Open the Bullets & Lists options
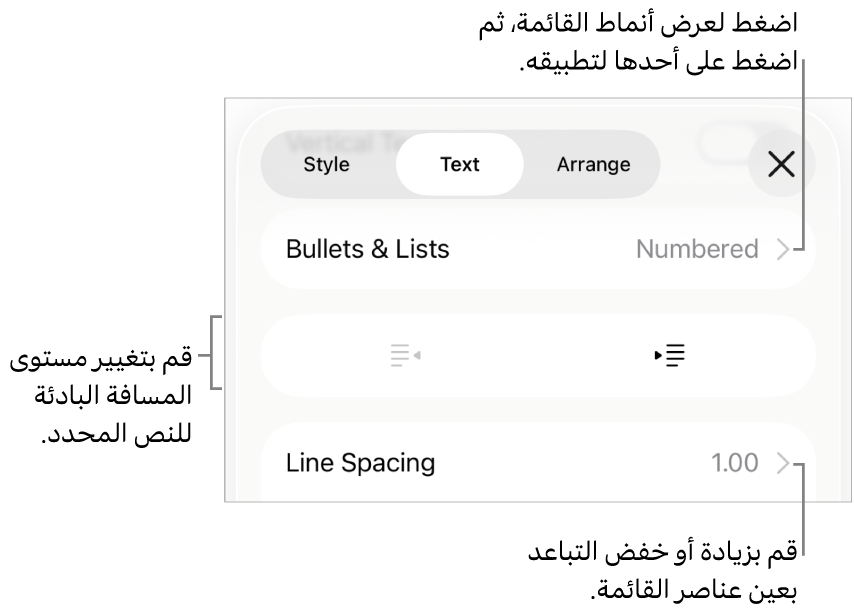The height and width of the screenshot is (614, 854). 538,249
